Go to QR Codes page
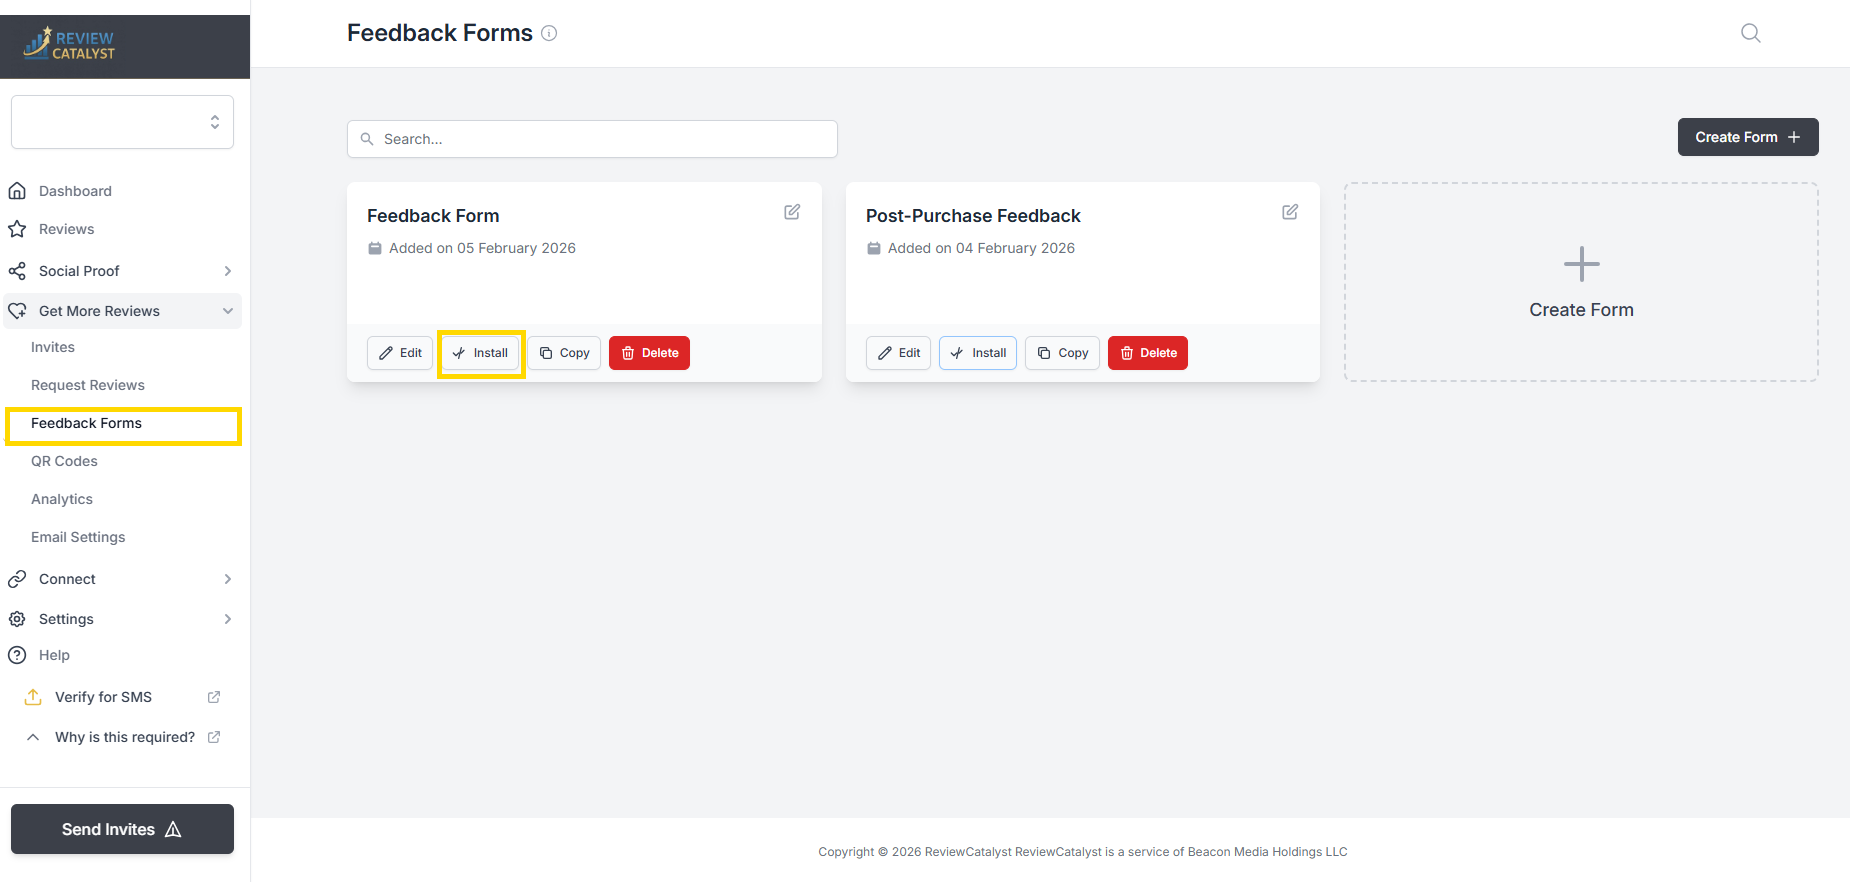The width and height of the screenshot is (1850, 882). [64, 461]
